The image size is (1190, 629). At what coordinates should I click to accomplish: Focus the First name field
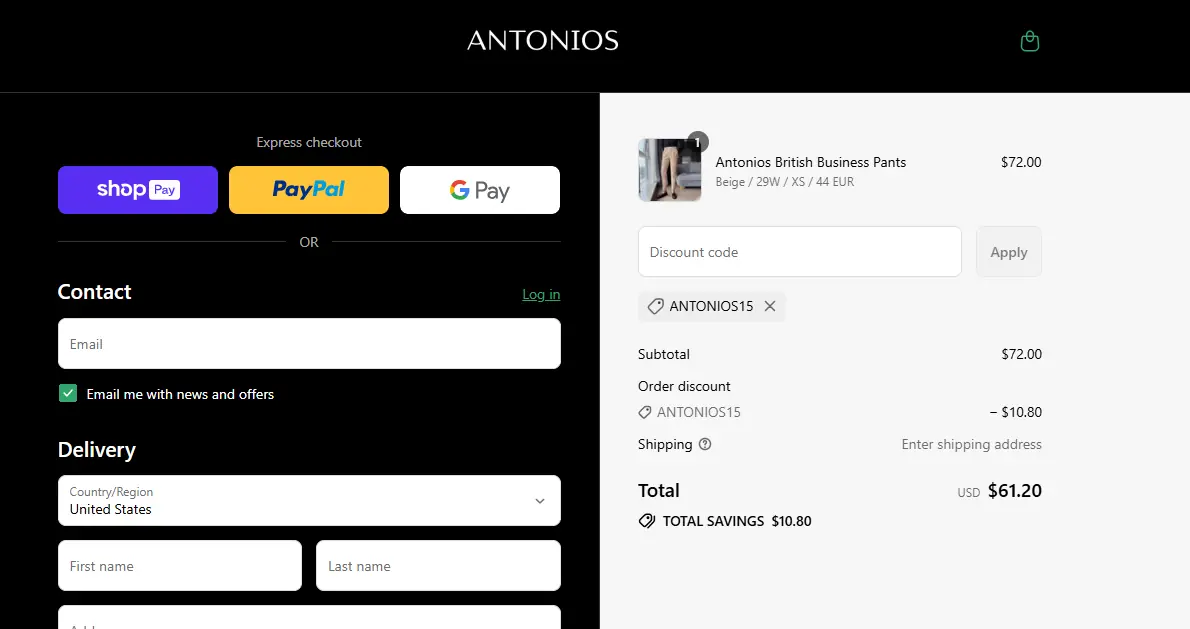click(180, 565)
